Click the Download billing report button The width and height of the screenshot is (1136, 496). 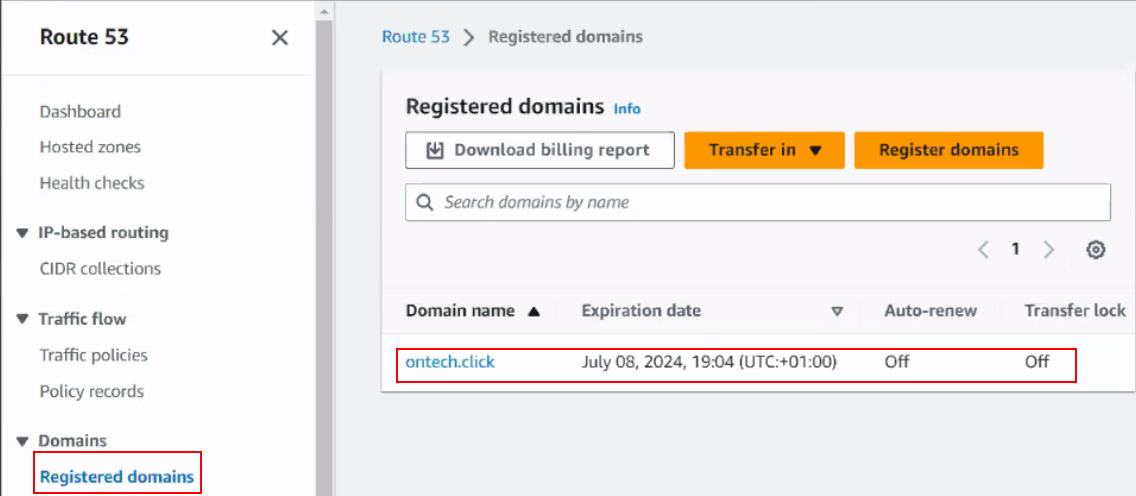[x=540, y=150]
